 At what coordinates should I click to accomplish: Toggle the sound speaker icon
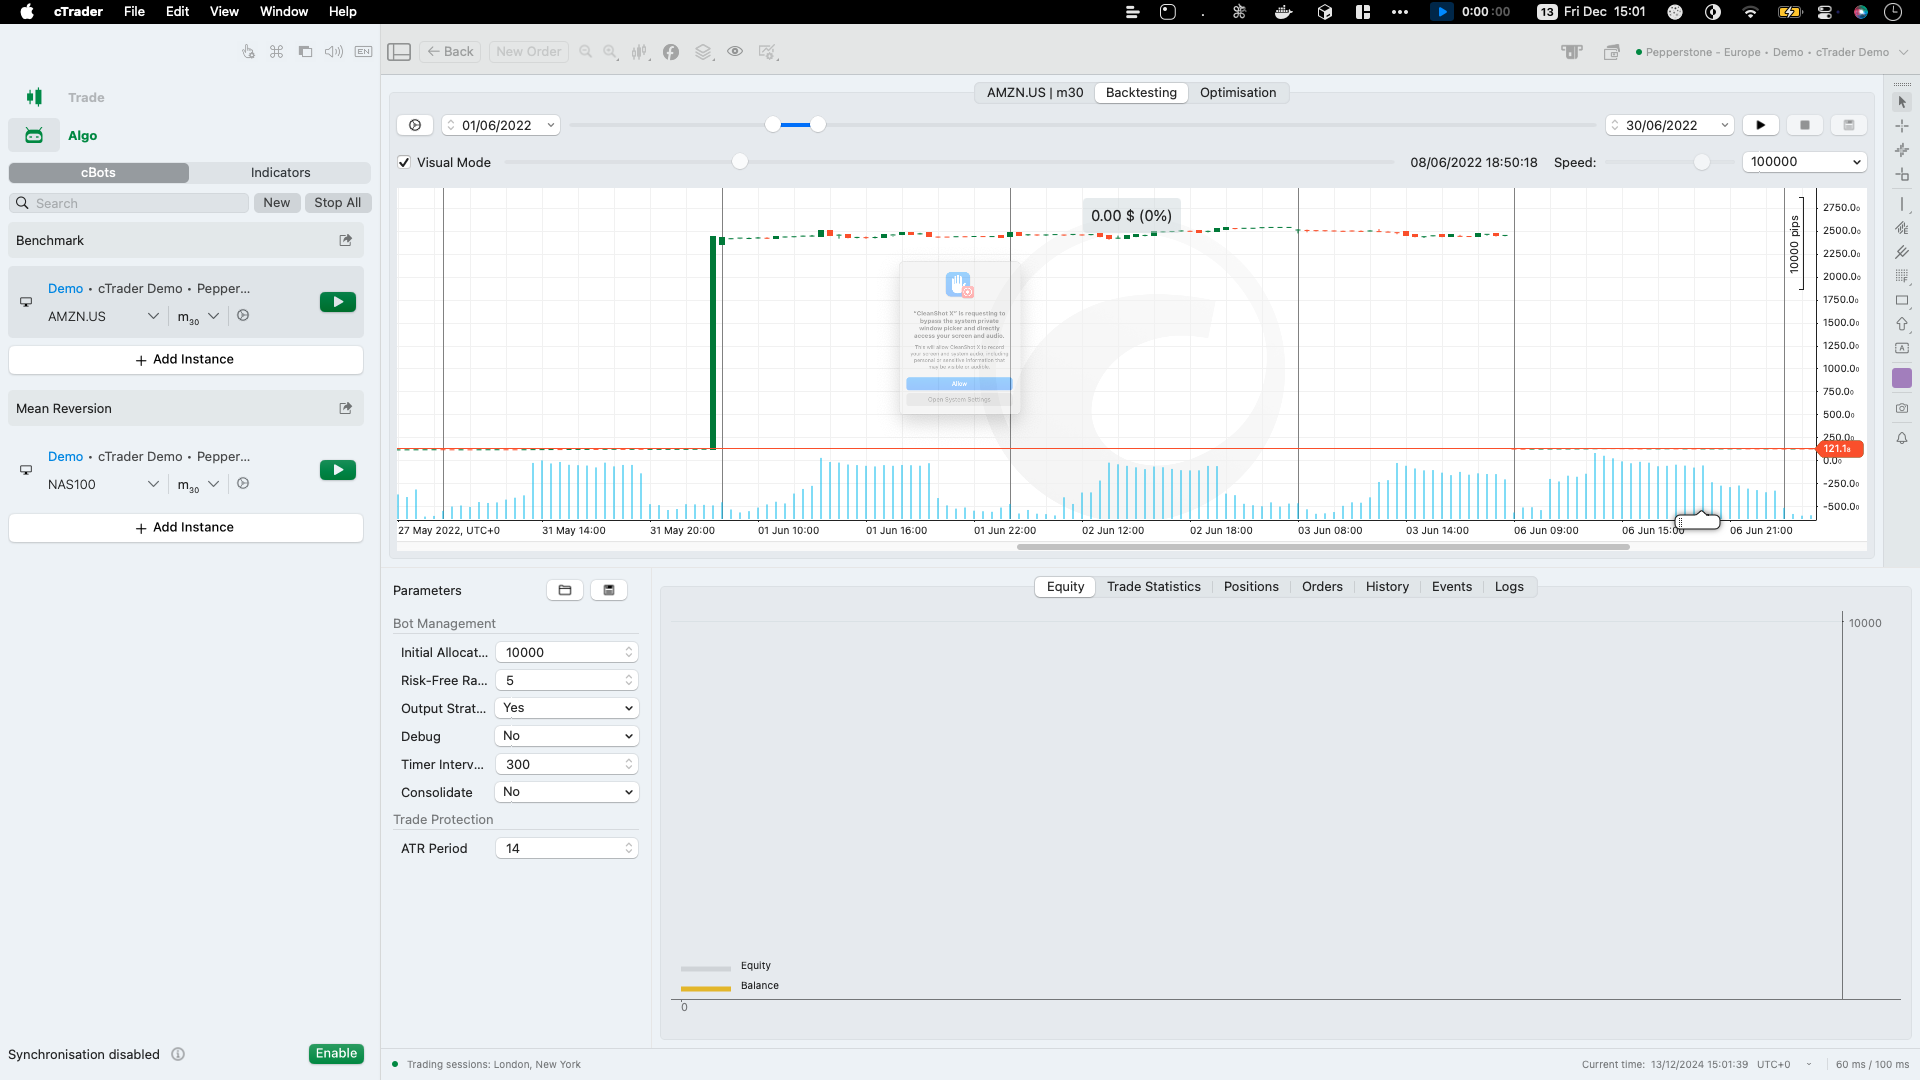pos(334,52)
